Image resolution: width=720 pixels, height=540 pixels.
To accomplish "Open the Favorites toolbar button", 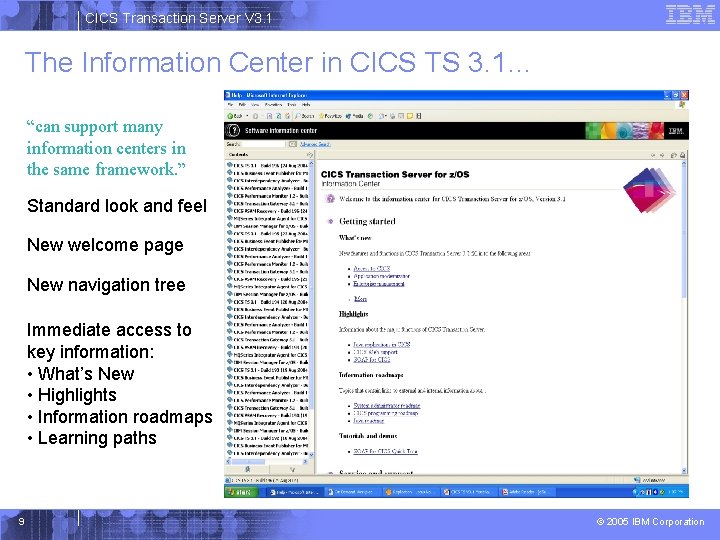I will point(331,116).
